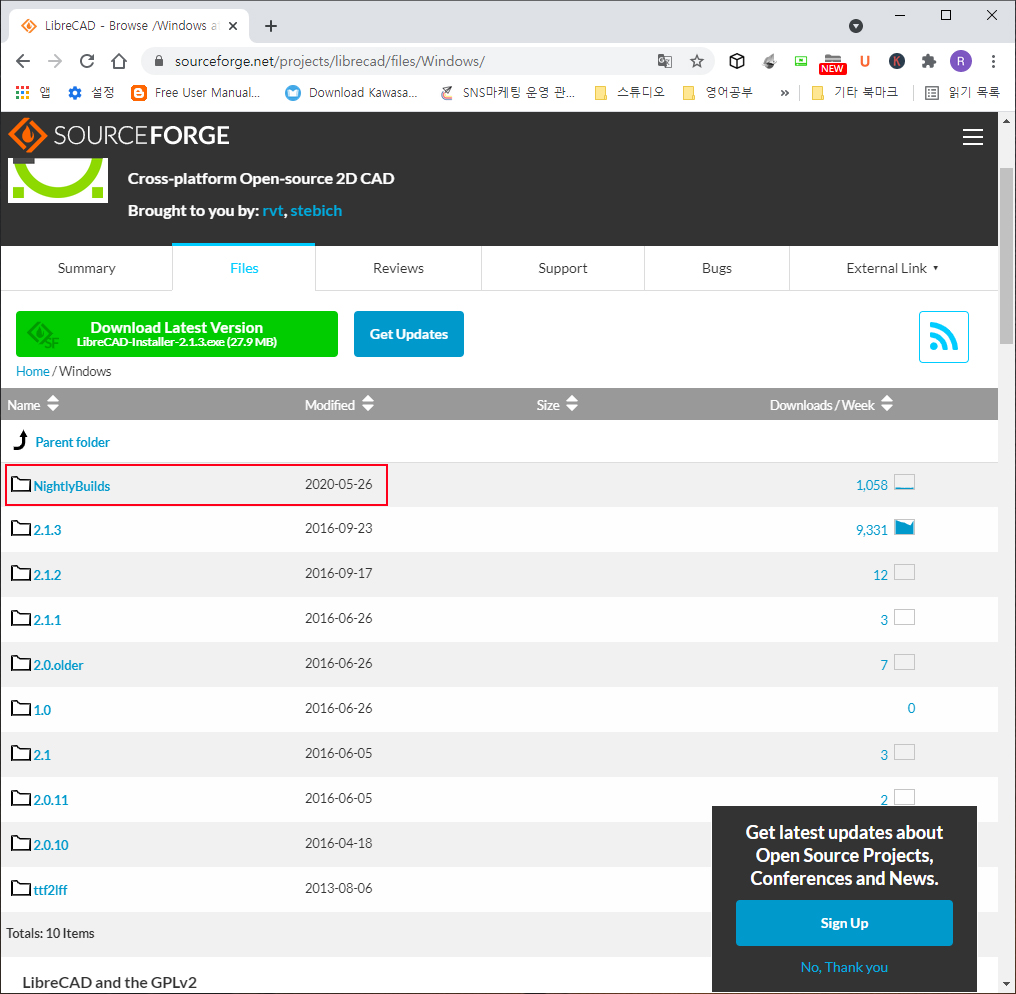Click the 1,058 downloads chart icon

[904, 483]
